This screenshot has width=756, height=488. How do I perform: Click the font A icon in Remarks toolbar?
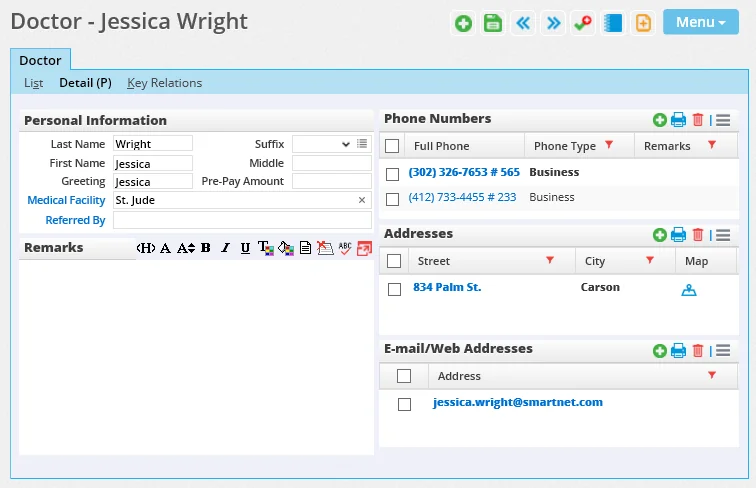point(165,248)
